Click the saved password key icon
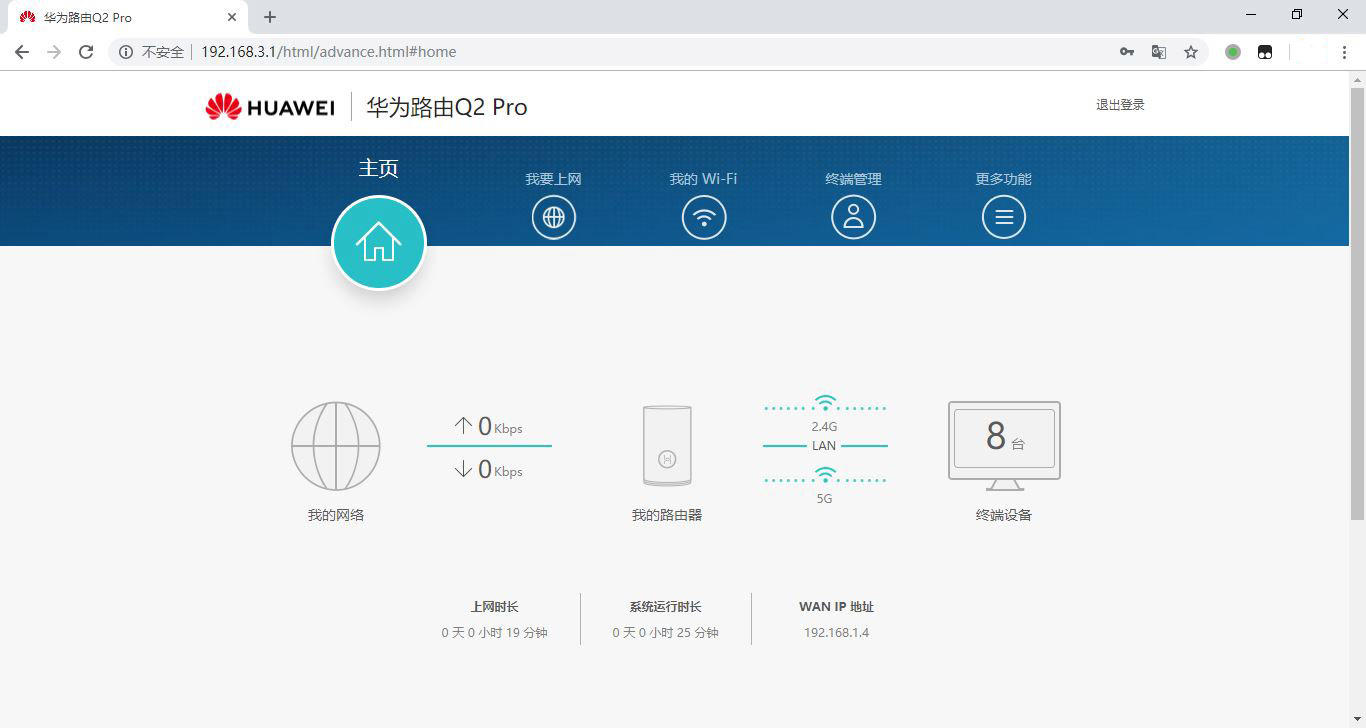Viewport: 1366px width, 728px height. [1127, 52]
